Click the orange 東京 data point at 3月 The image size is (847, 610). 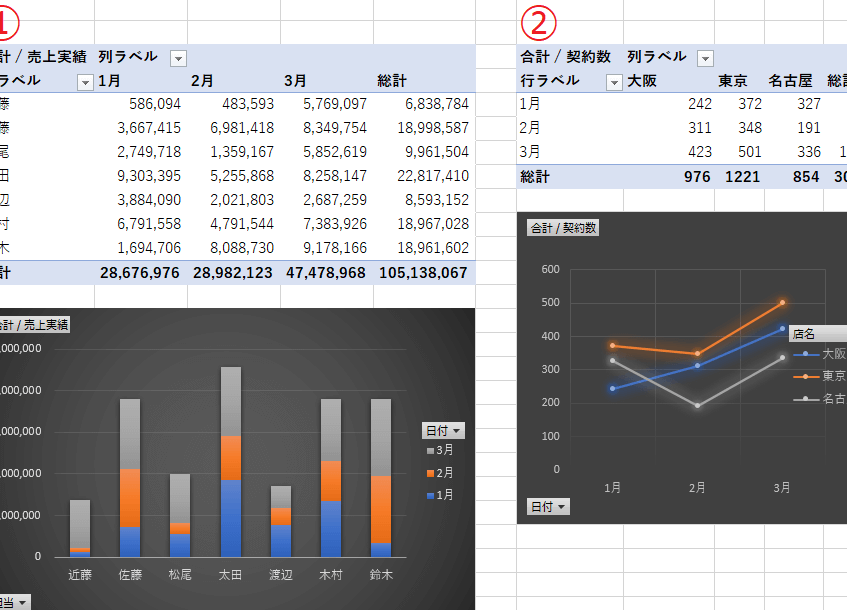coord(782,302)
